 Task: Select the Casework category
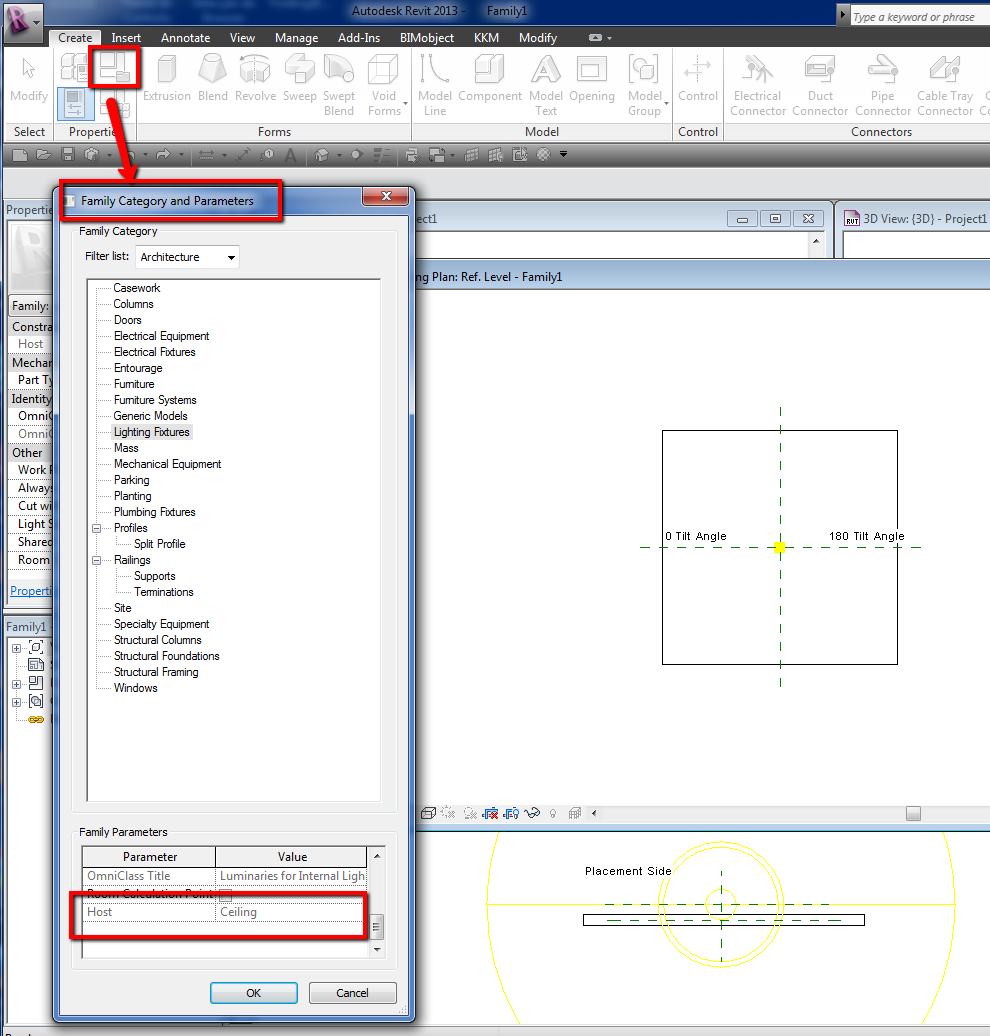[x=137, y=288]
